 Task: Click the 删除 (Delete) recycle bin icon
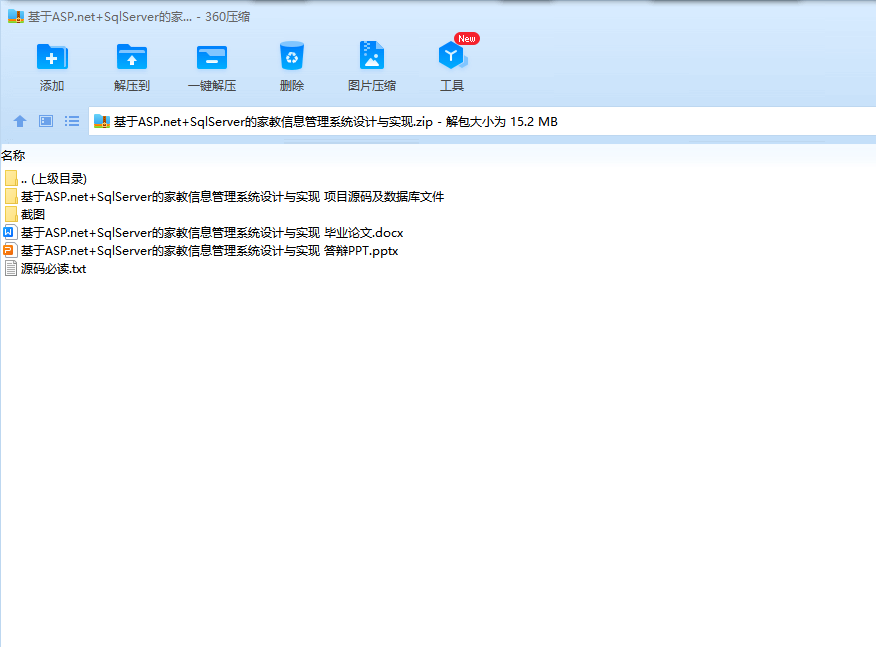292,56
